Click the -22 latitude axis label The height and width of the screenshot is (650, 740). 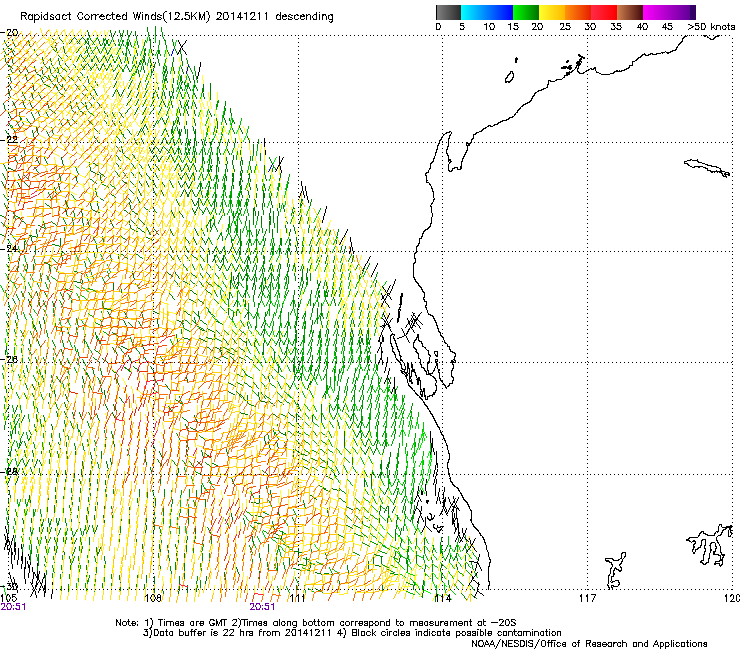coord(9,139)
